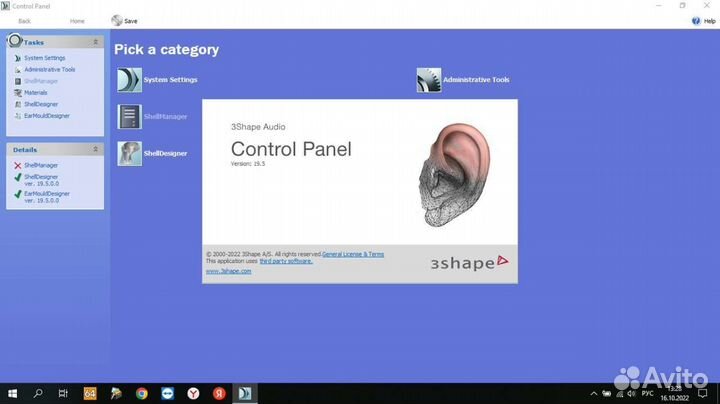
Task: Open Help in the top right
Action: (x=703, y=21)
